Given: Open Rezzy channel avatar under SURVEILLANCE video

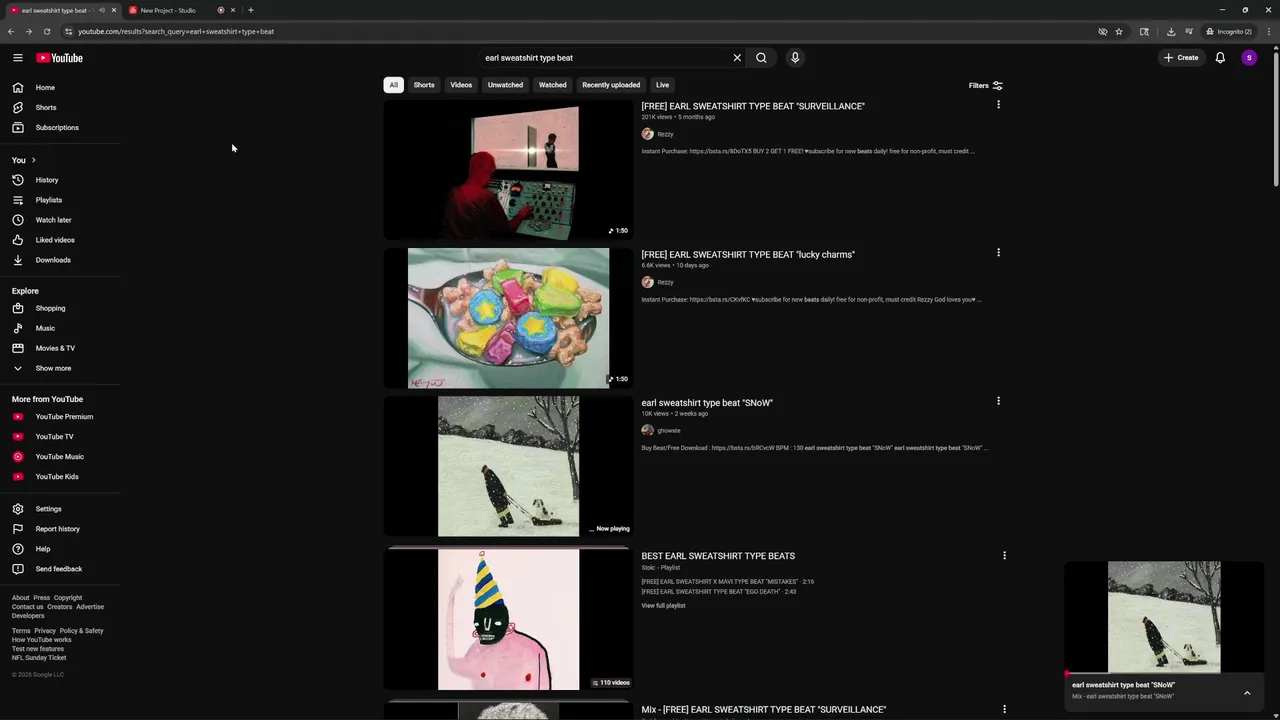Looking at the screenshot, I should coord(648,134).
